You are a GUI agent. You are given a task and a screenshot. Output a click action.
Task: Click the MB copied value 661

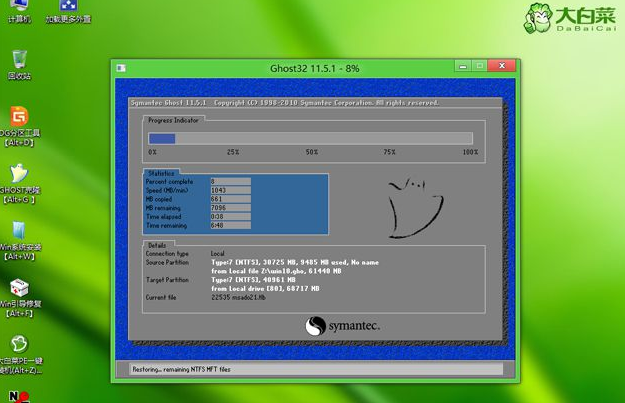230,199
